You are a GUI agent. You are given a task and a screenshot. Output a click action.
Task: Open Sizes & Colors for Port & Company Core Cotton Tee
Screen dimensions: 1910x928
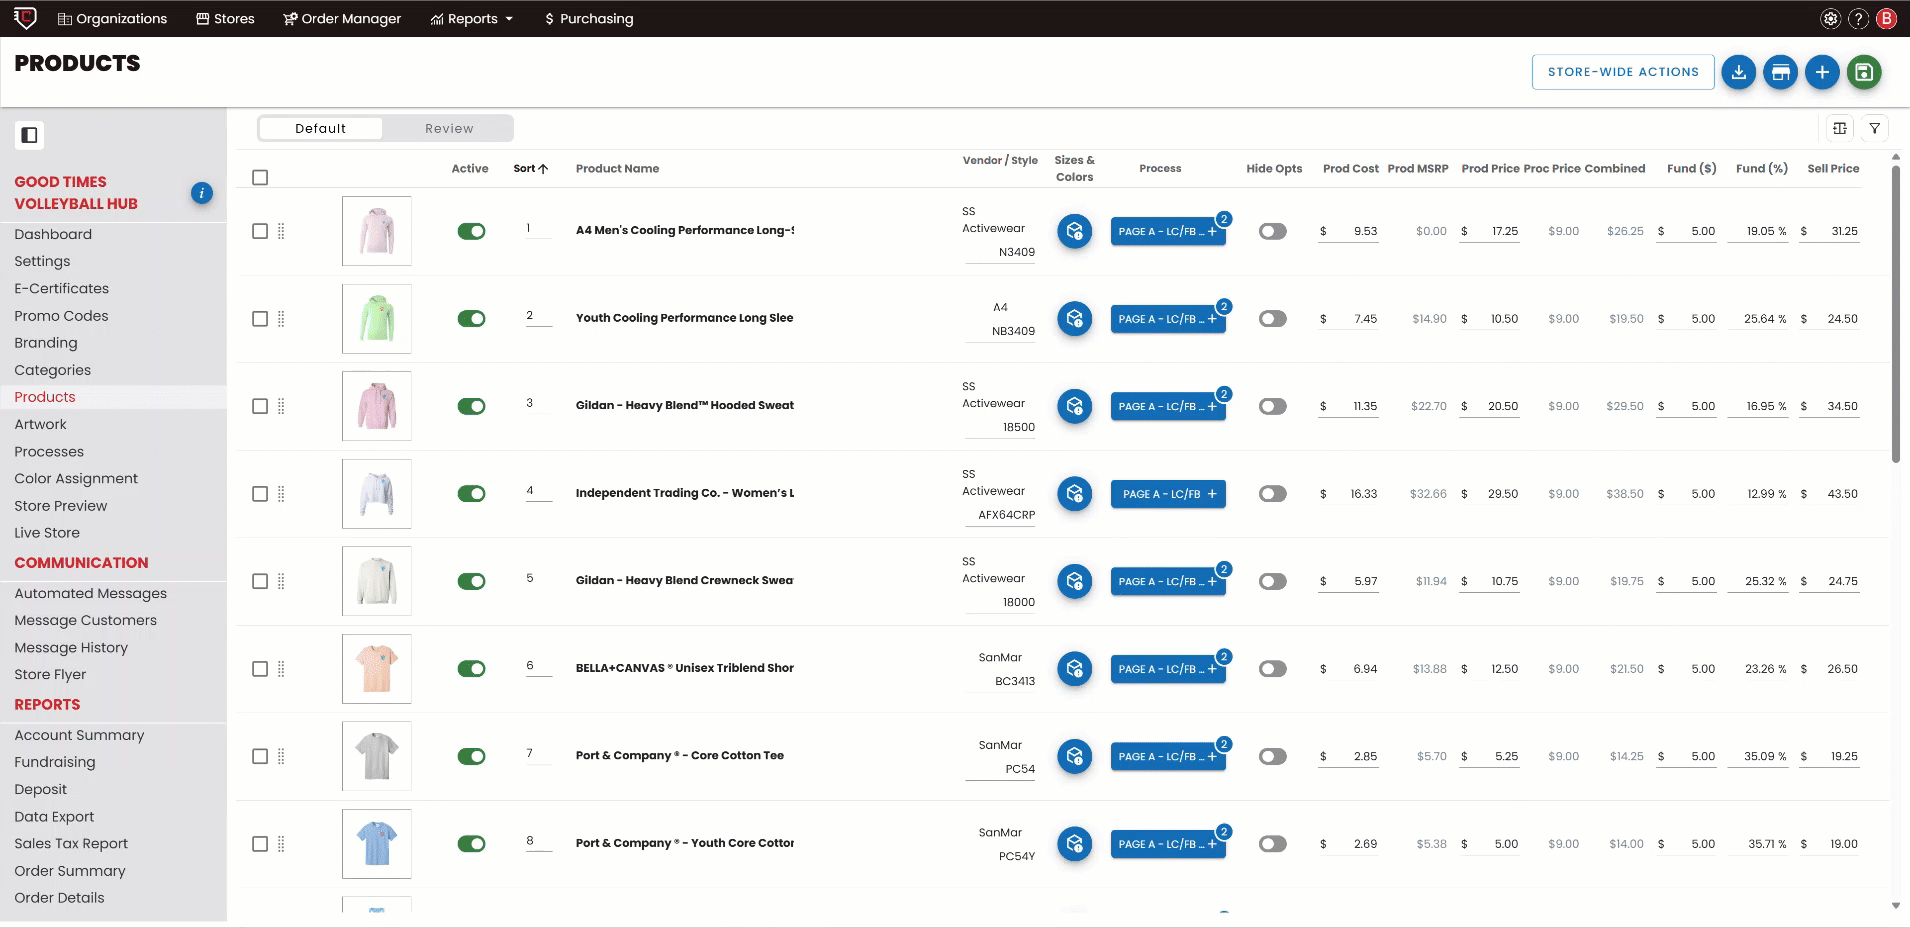click(x=1074, y=756)
